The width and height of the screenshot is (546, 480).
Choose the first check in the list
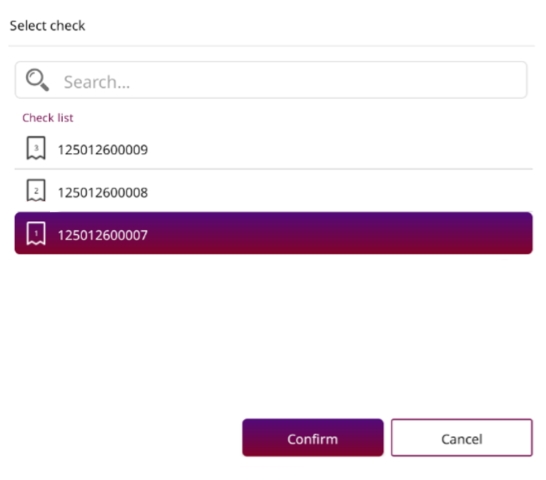pos(273,149)
